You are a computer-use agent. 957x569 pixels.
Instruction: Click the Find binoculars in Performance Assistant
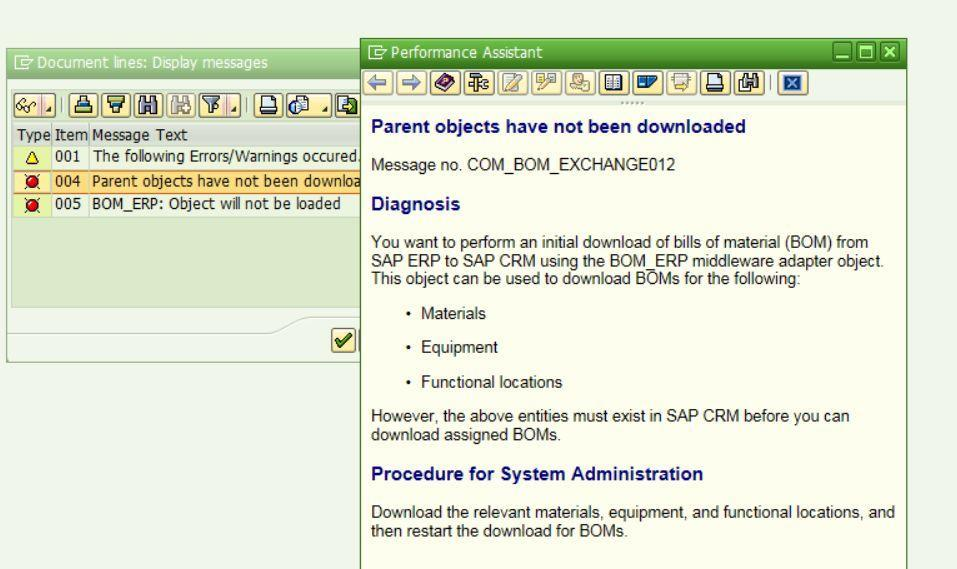748,83
